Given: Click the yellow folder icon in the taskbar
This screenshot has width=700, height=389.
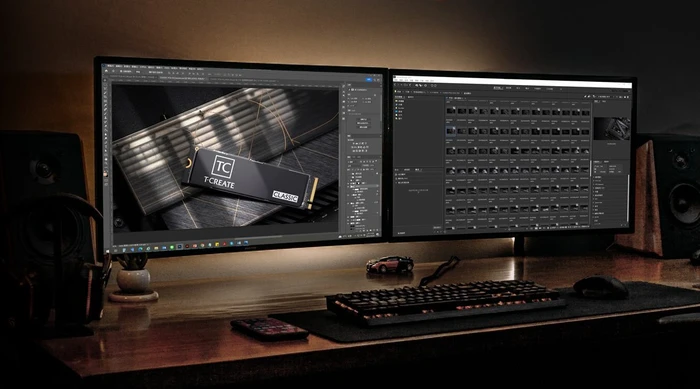Looking at the screenshot, I should [x=156, y=248].
